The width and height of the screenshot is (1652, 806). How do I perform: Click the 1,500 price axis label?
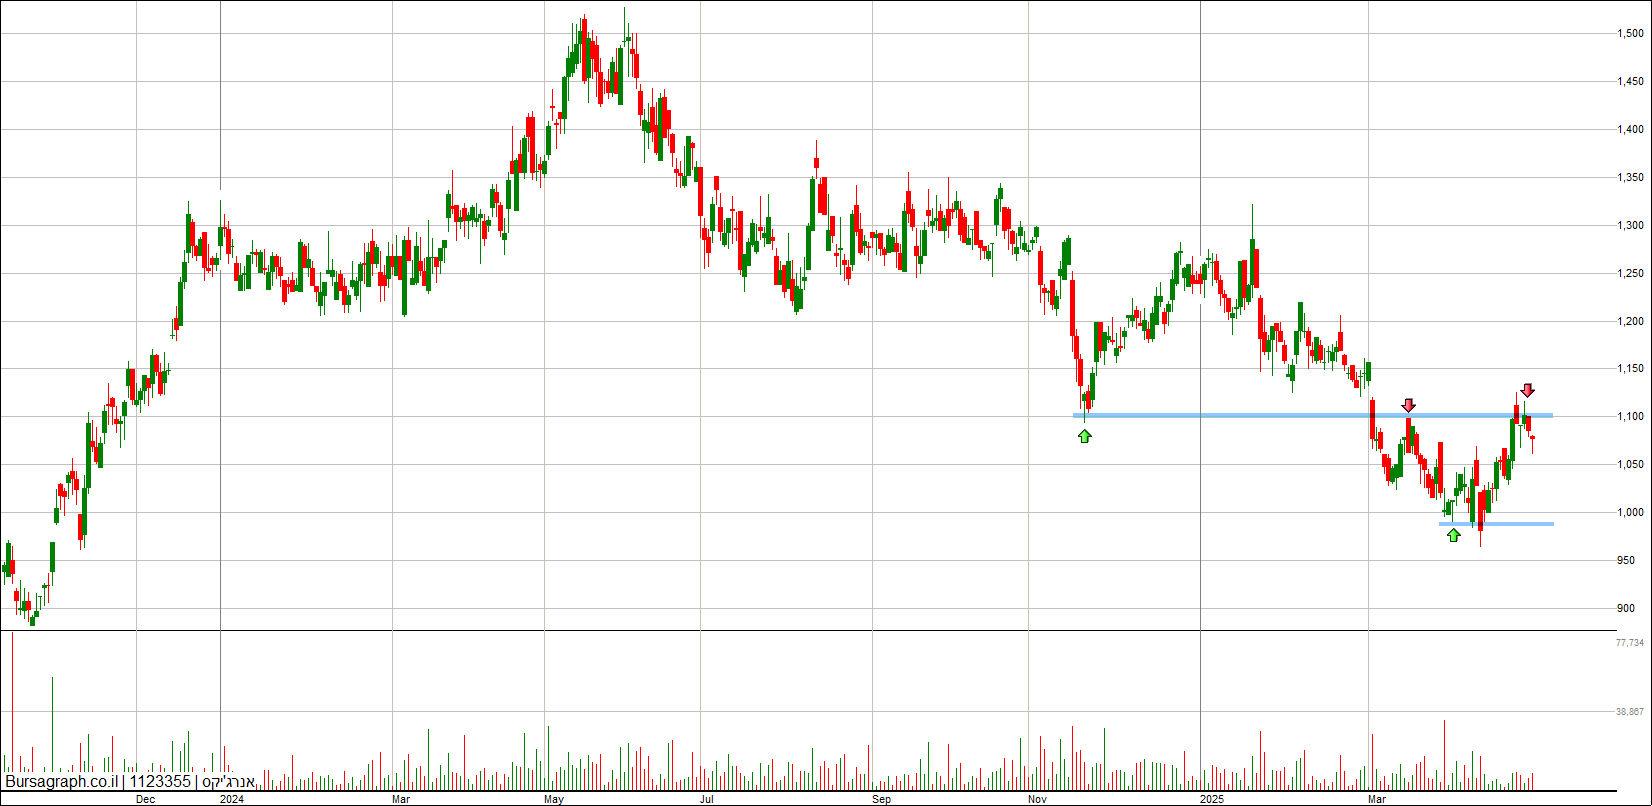tap(1630, 33)
